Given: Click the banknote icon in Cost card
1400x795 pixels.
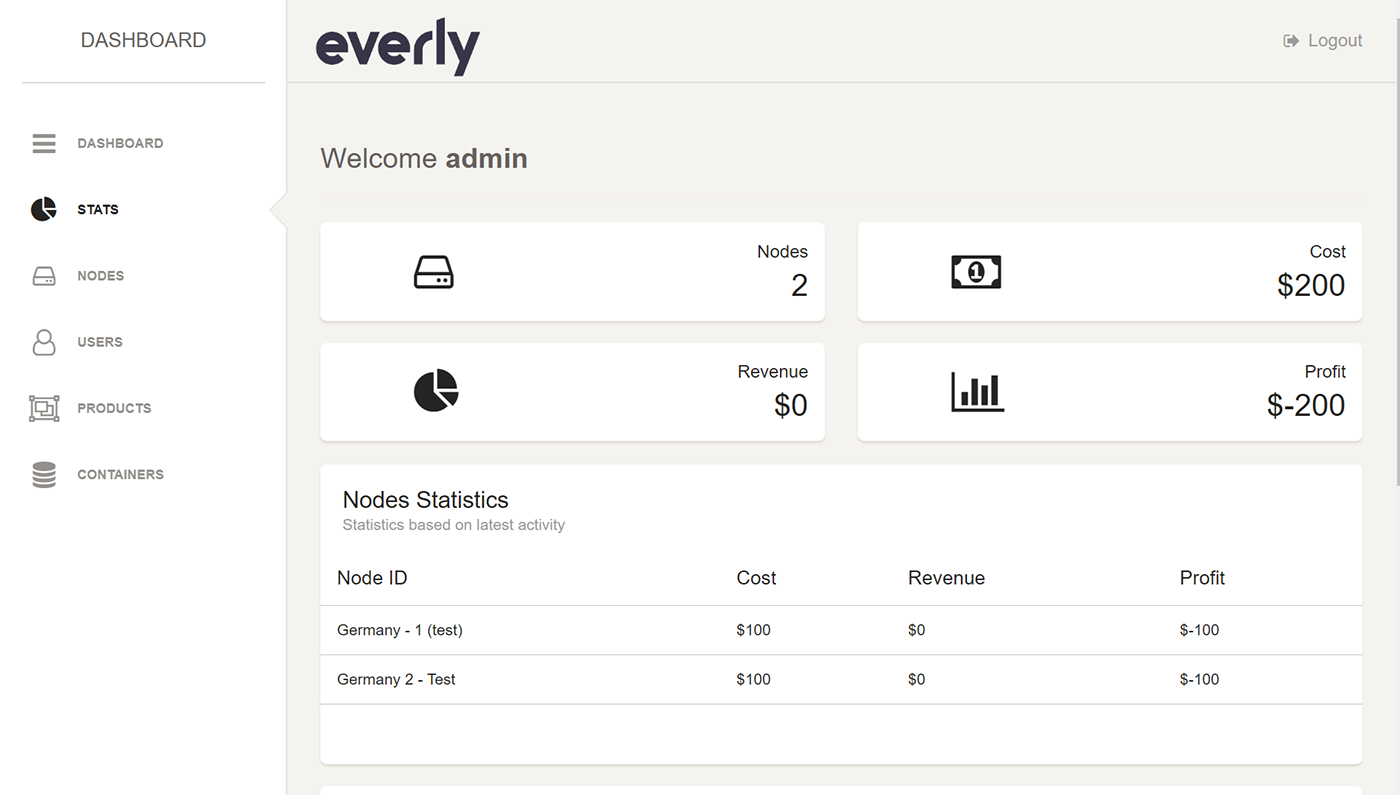Looking at the screenshot, I should 976,272.
